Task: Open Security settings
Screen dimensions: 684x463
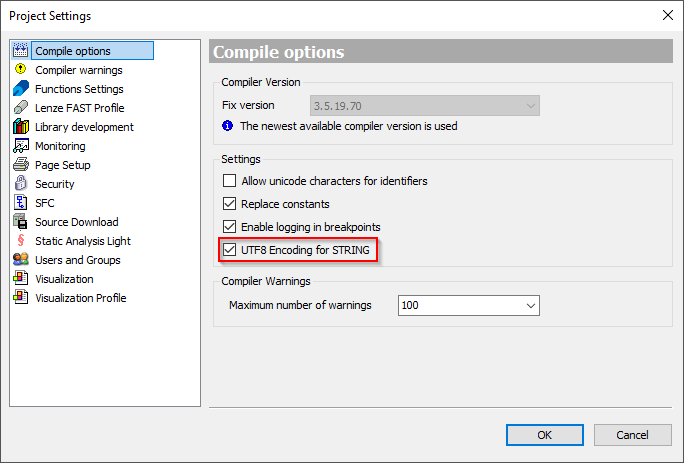Action: point(55,184)
